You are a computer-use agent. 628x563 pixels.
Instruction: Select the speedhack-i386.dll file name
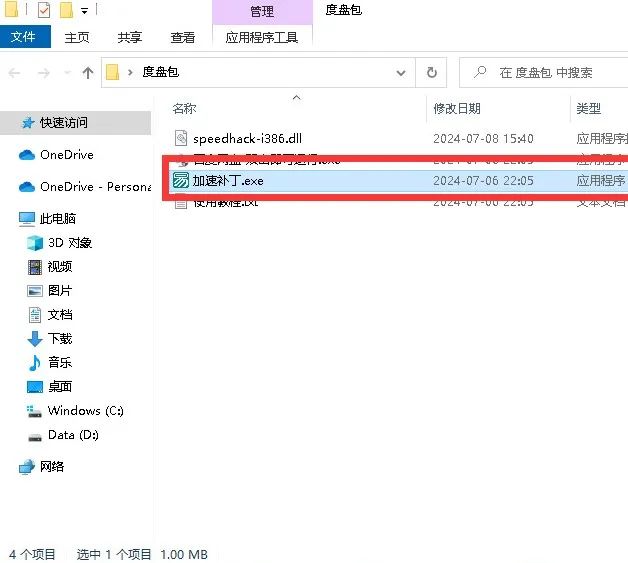click(x=247, y=139)
